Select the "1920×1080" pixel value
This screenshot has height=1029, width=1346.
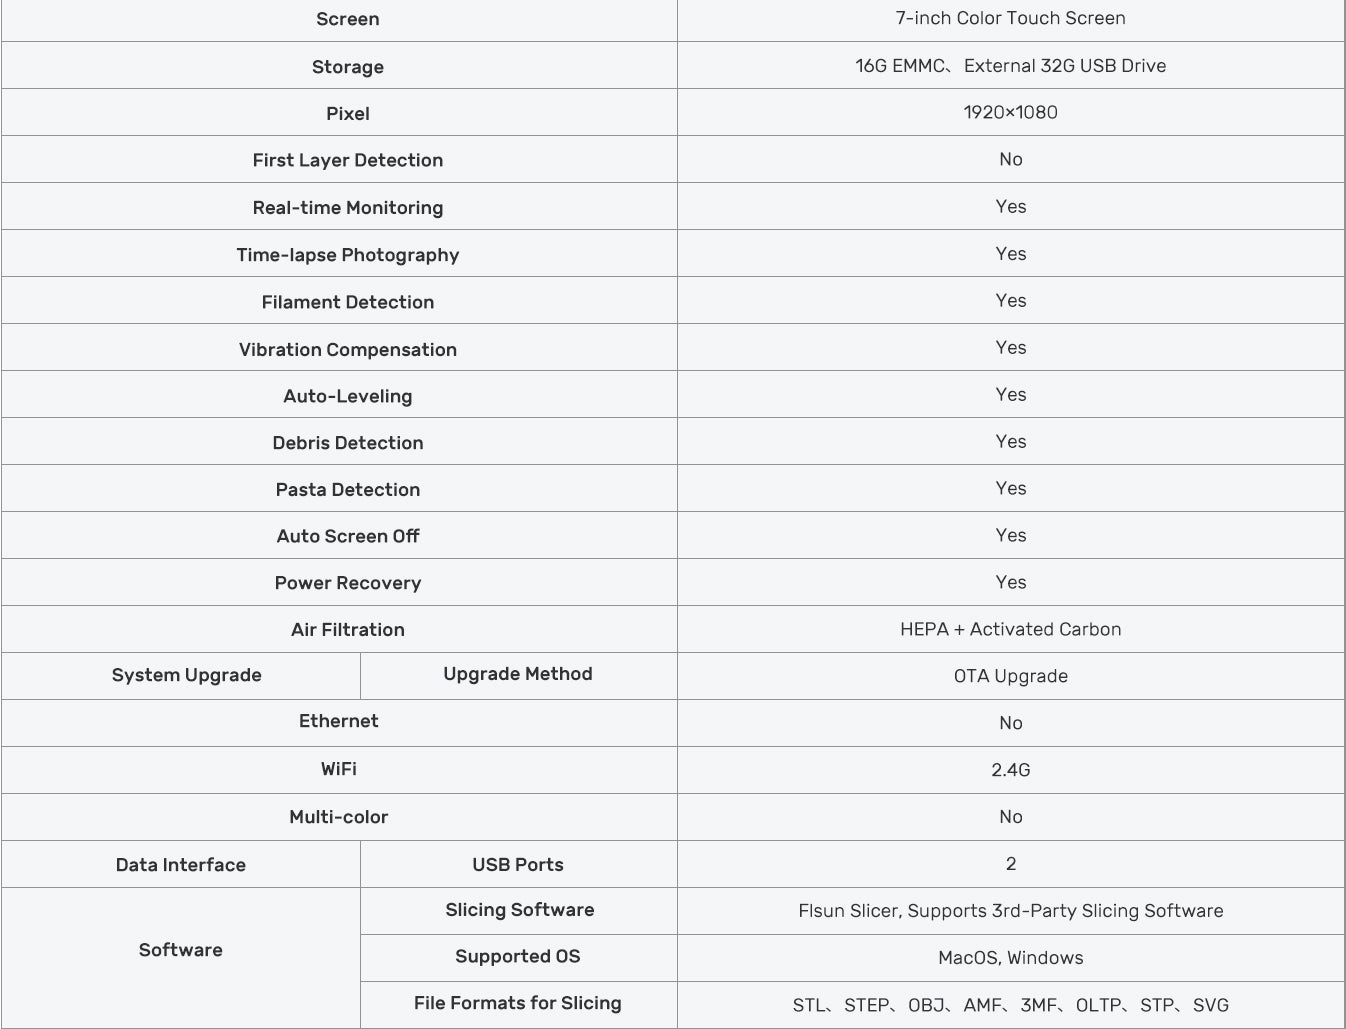pos(1010,112)
